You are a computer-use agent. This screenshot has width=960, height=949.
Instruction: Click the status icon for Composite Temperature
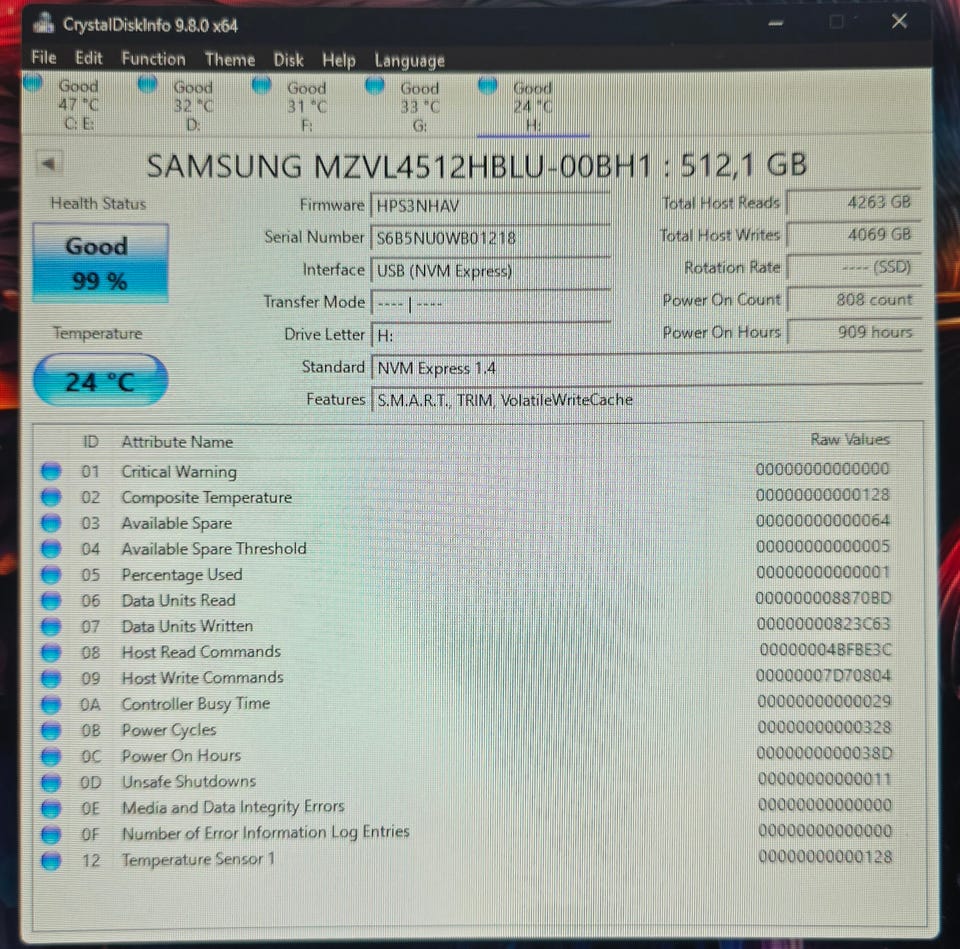point(51,497)
